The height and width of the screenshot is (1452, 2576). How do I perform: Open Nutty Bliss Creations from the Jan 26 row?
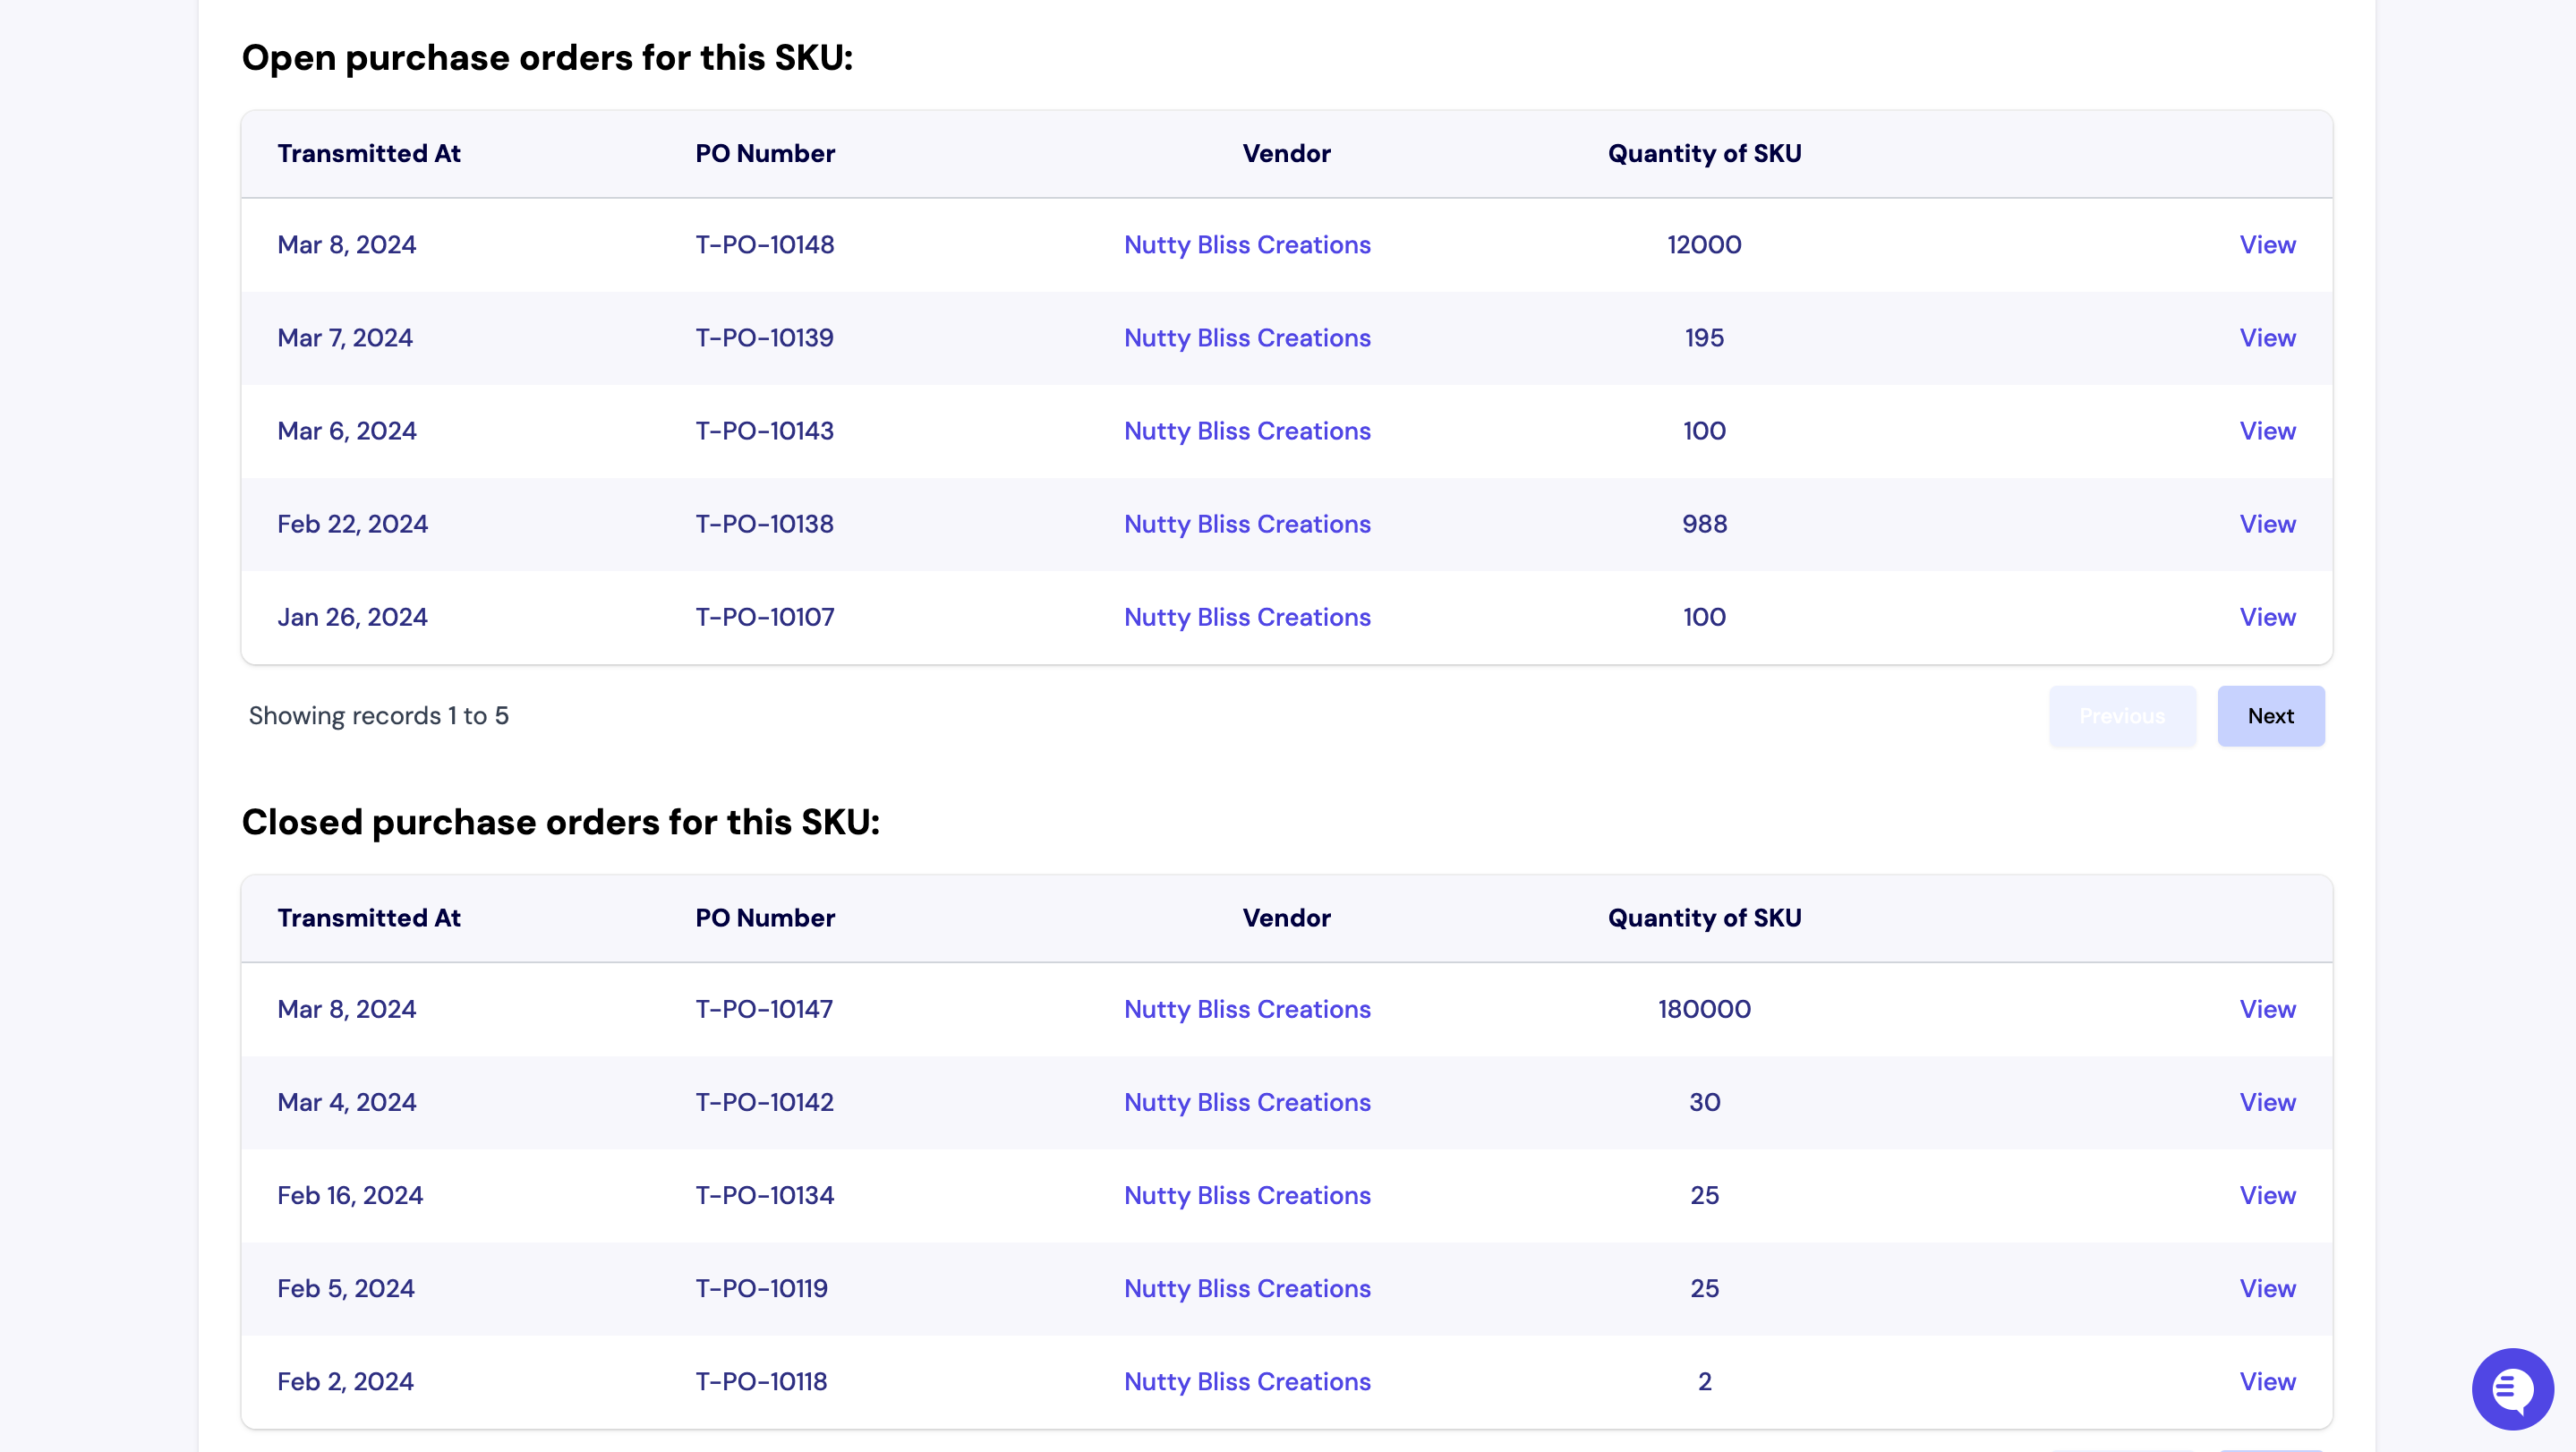pyautogui.click(x=1246, y=616)
